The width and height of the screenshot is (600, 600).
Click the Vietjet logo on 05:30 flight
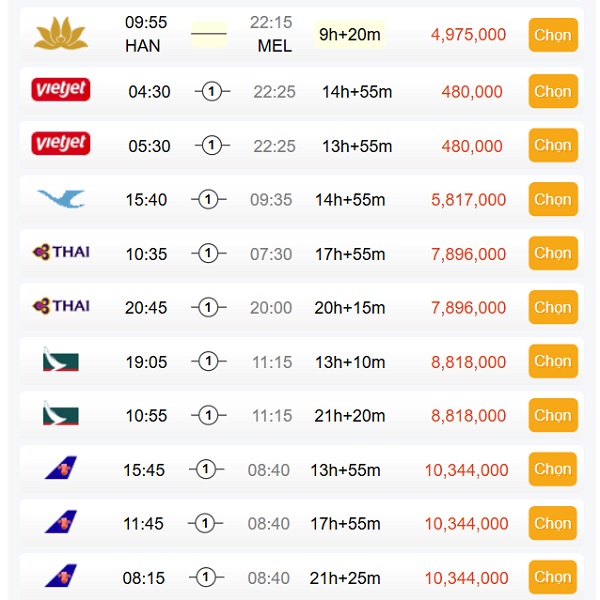pyautogui.click(x=61, y=143)
